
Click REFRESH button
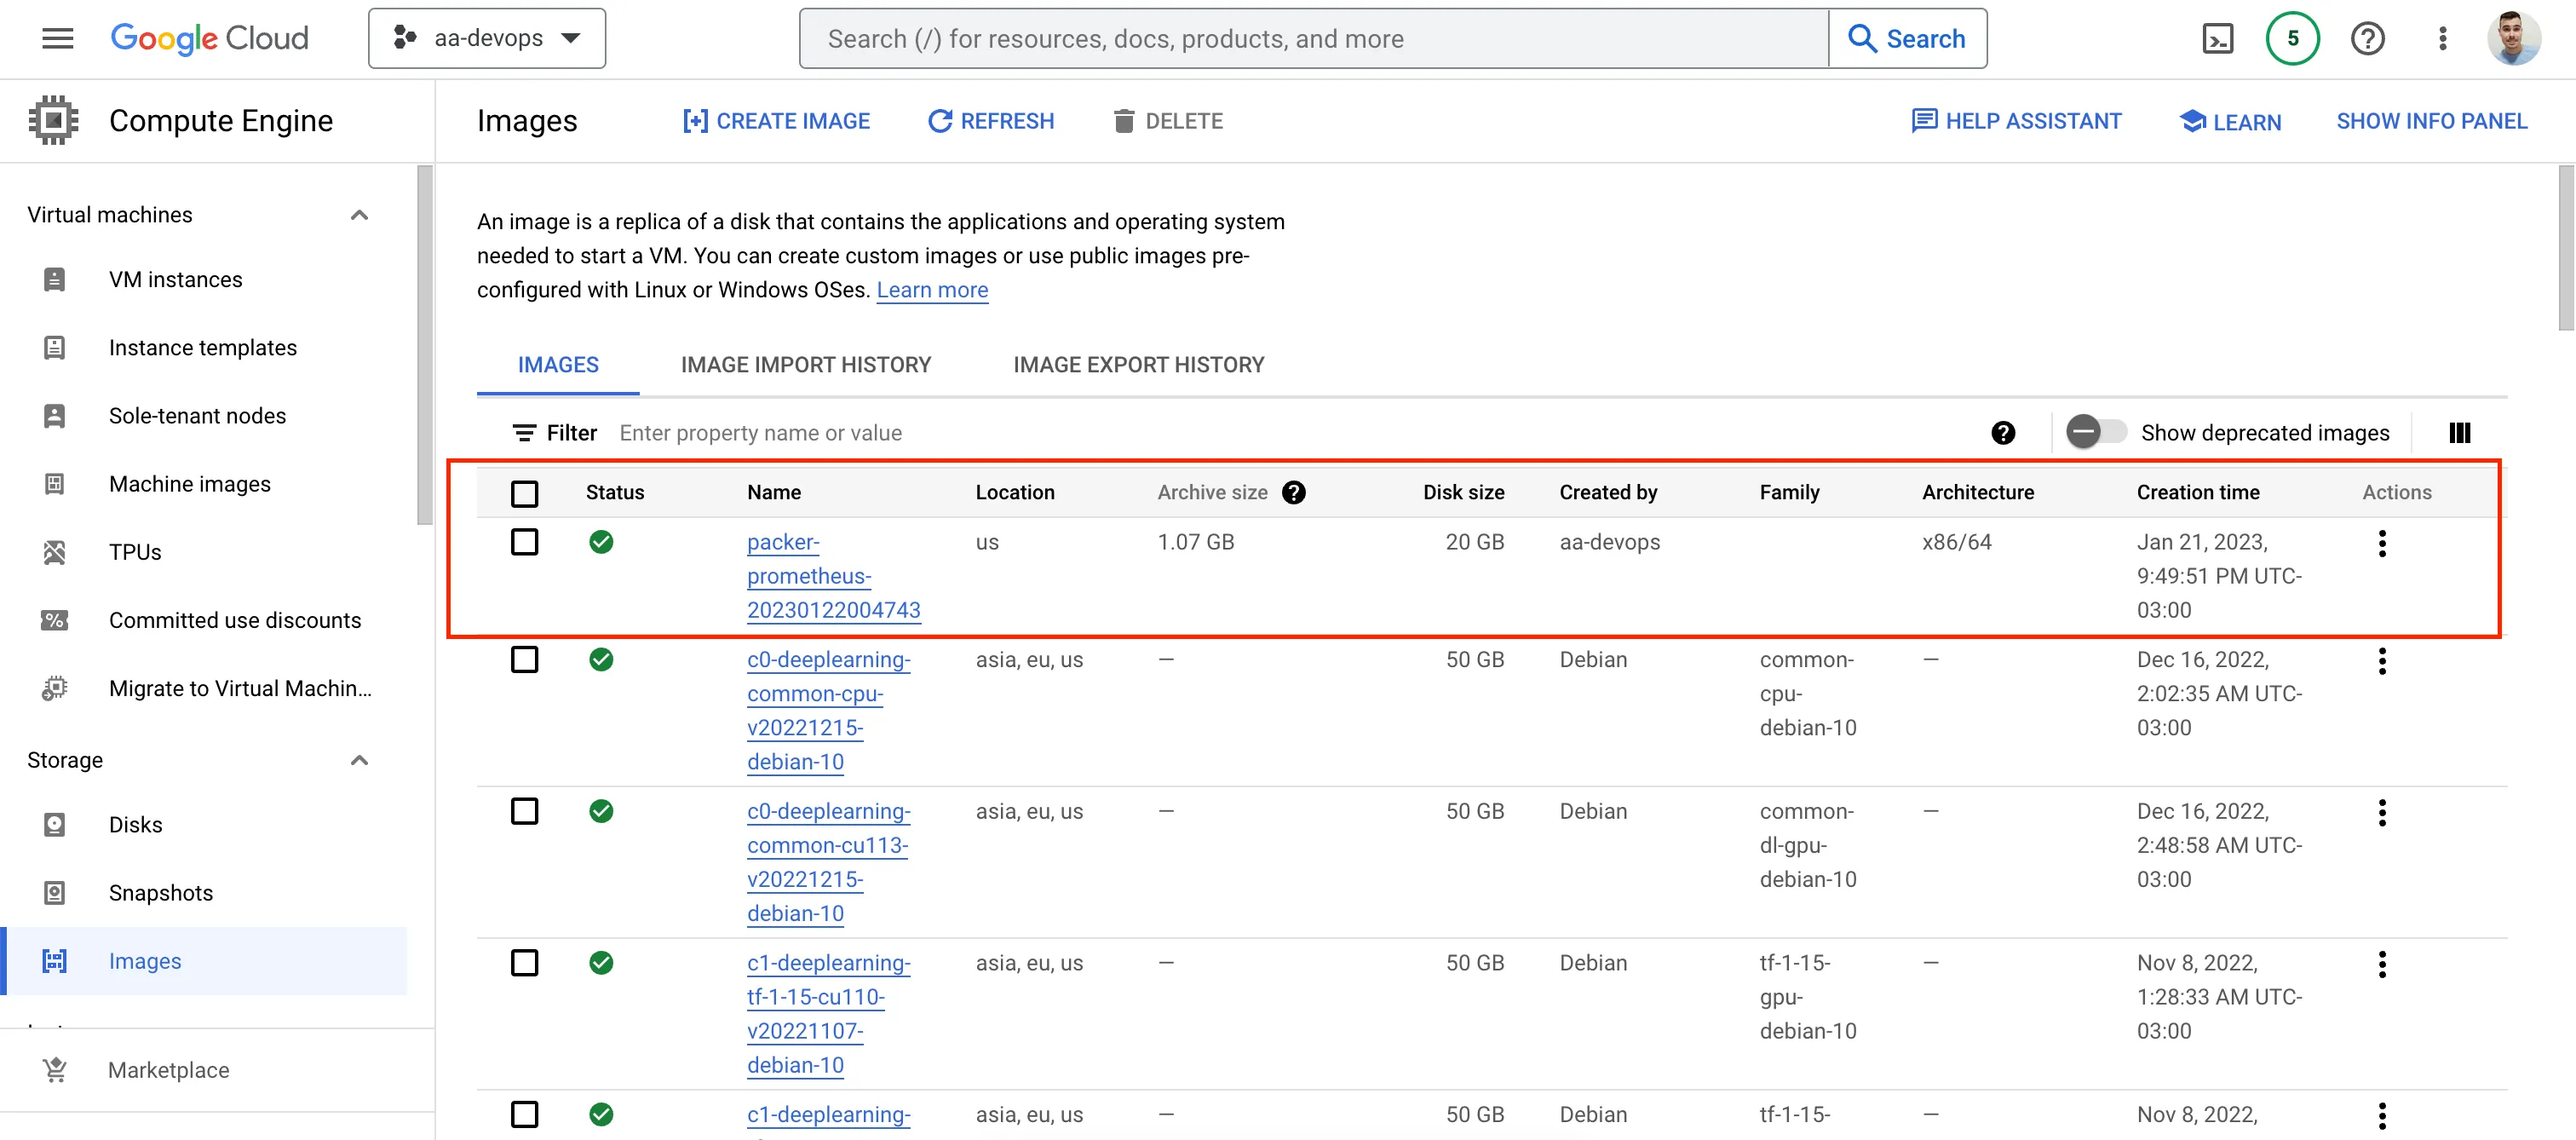point(991,121)
